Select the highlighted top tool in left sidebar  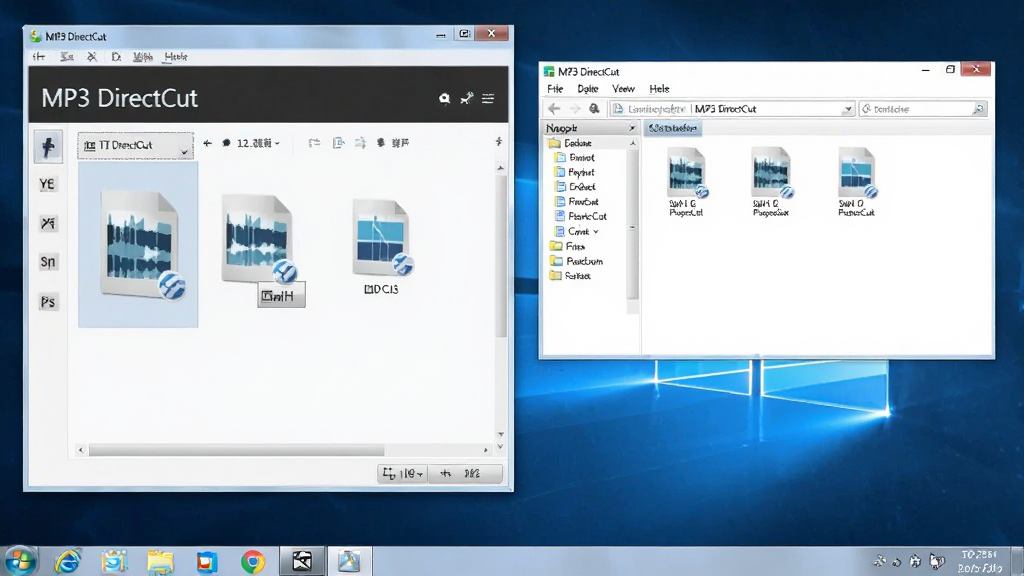48,146
